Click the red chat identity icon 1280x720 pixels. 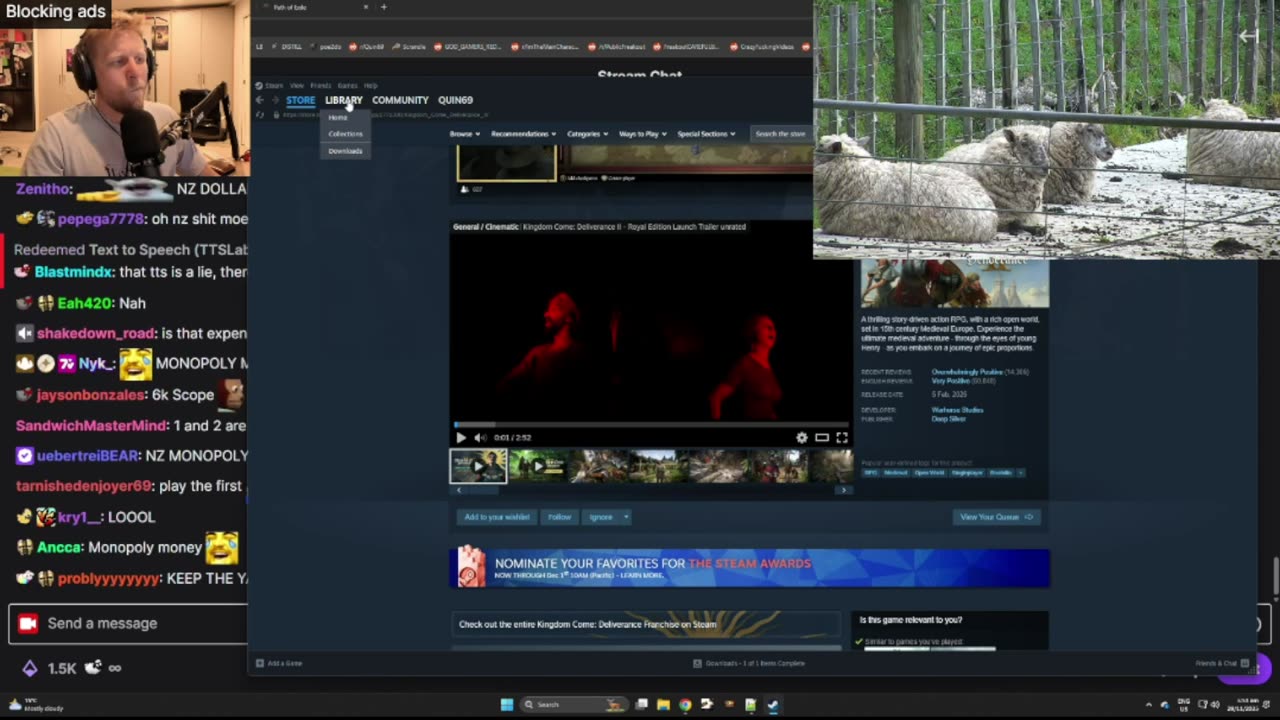click(28, 623)
